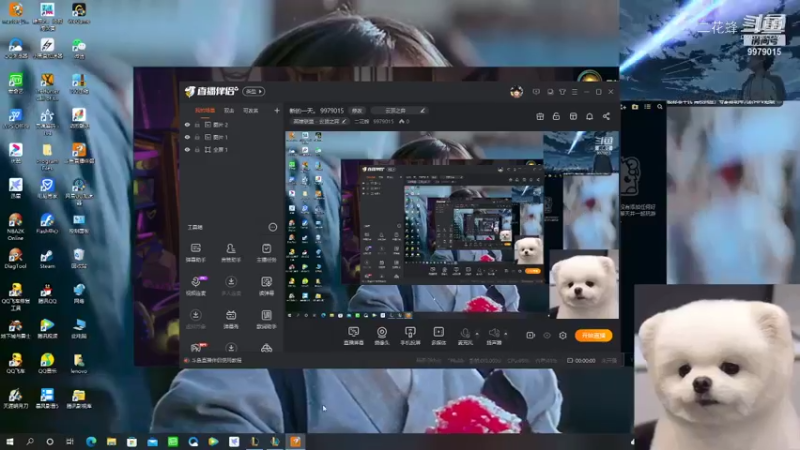Add a new scene with plus button
The image size is (800, 450).
click(277, 110)
